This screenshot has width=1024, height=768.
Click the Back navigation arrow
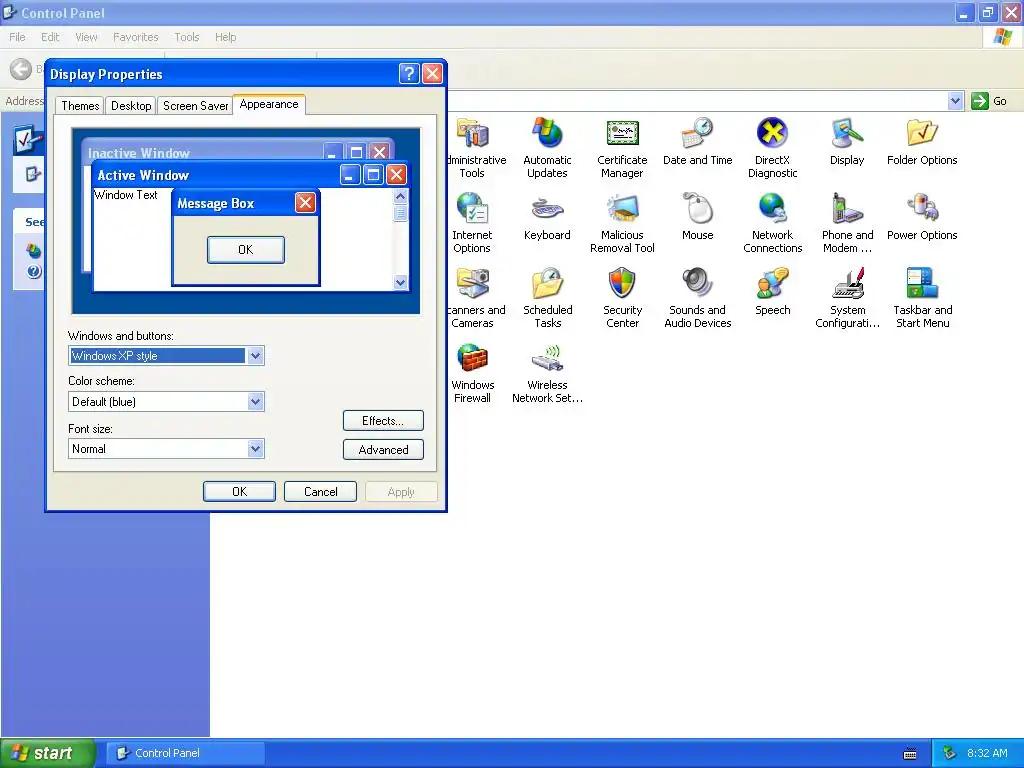pos(21,69)
